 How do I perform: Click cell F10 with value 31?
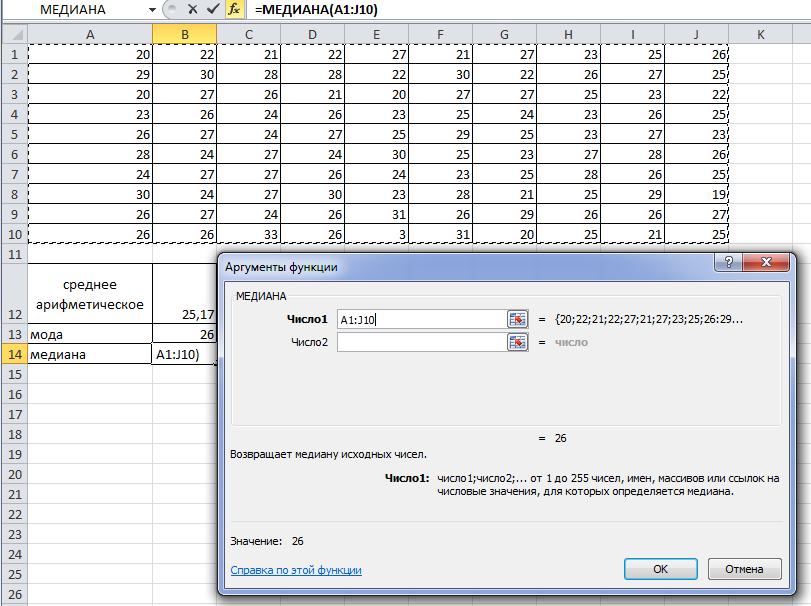click(440, 234)
